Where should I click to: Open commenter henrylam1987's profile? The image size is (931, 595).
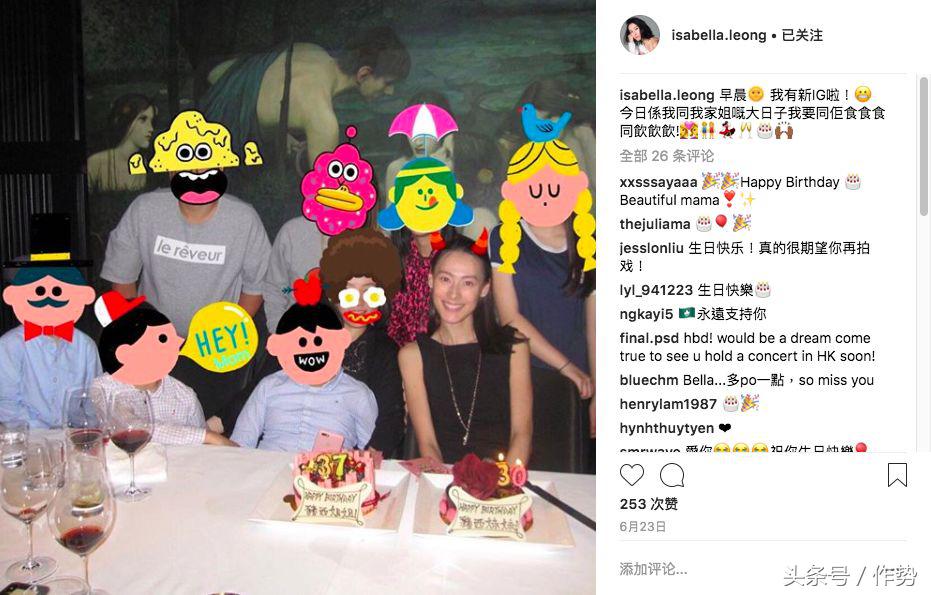(668, 404)
